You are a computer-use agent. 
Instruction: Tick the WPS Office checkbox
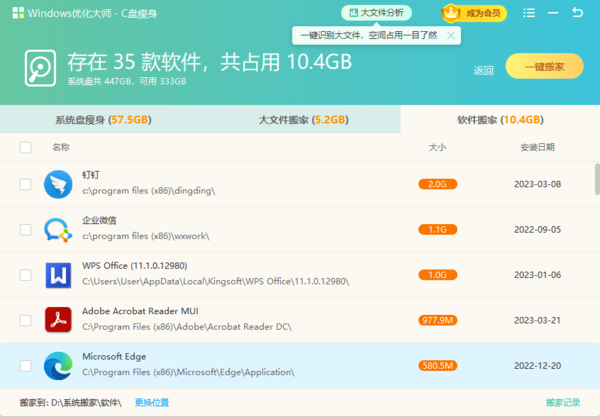point(26,275)
